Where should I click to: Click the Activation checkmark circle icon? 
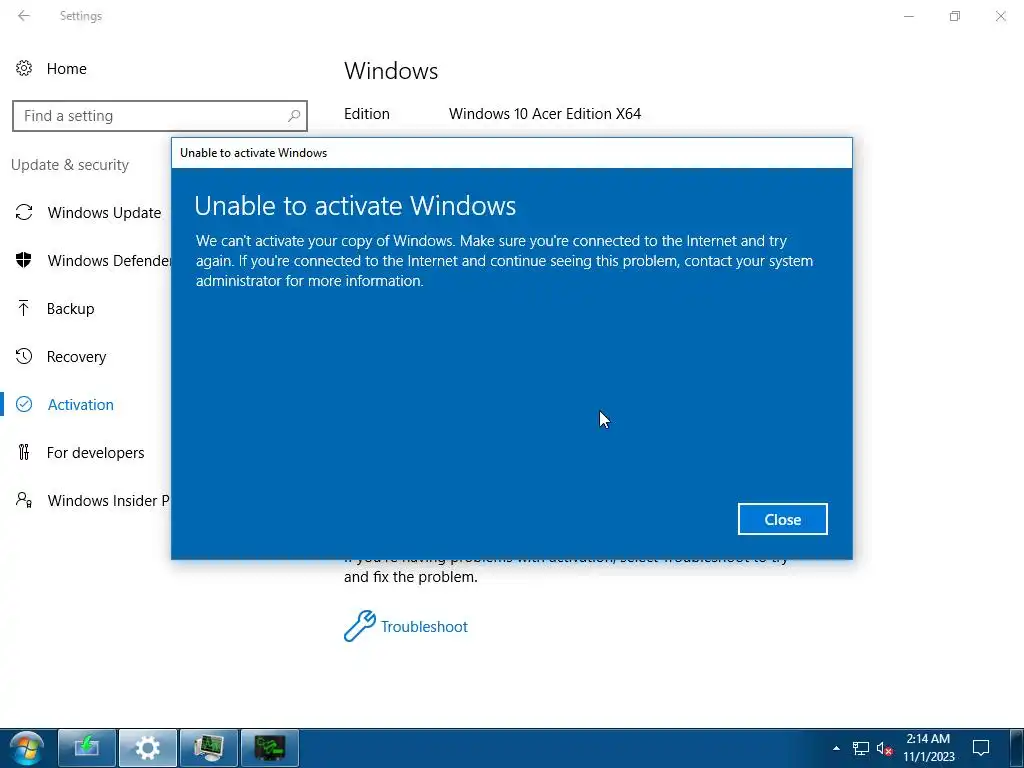(24, 404)
